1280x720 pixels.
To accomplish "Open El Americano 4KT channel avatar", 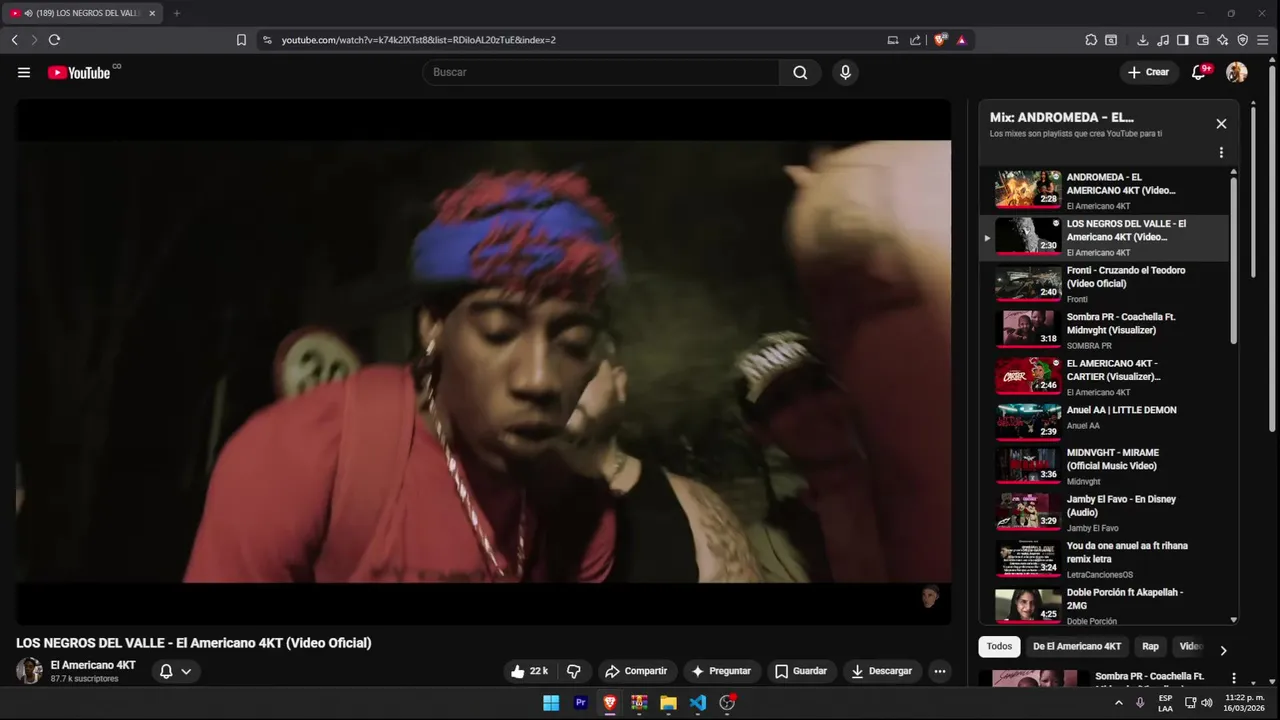I will tap(30, 671).
